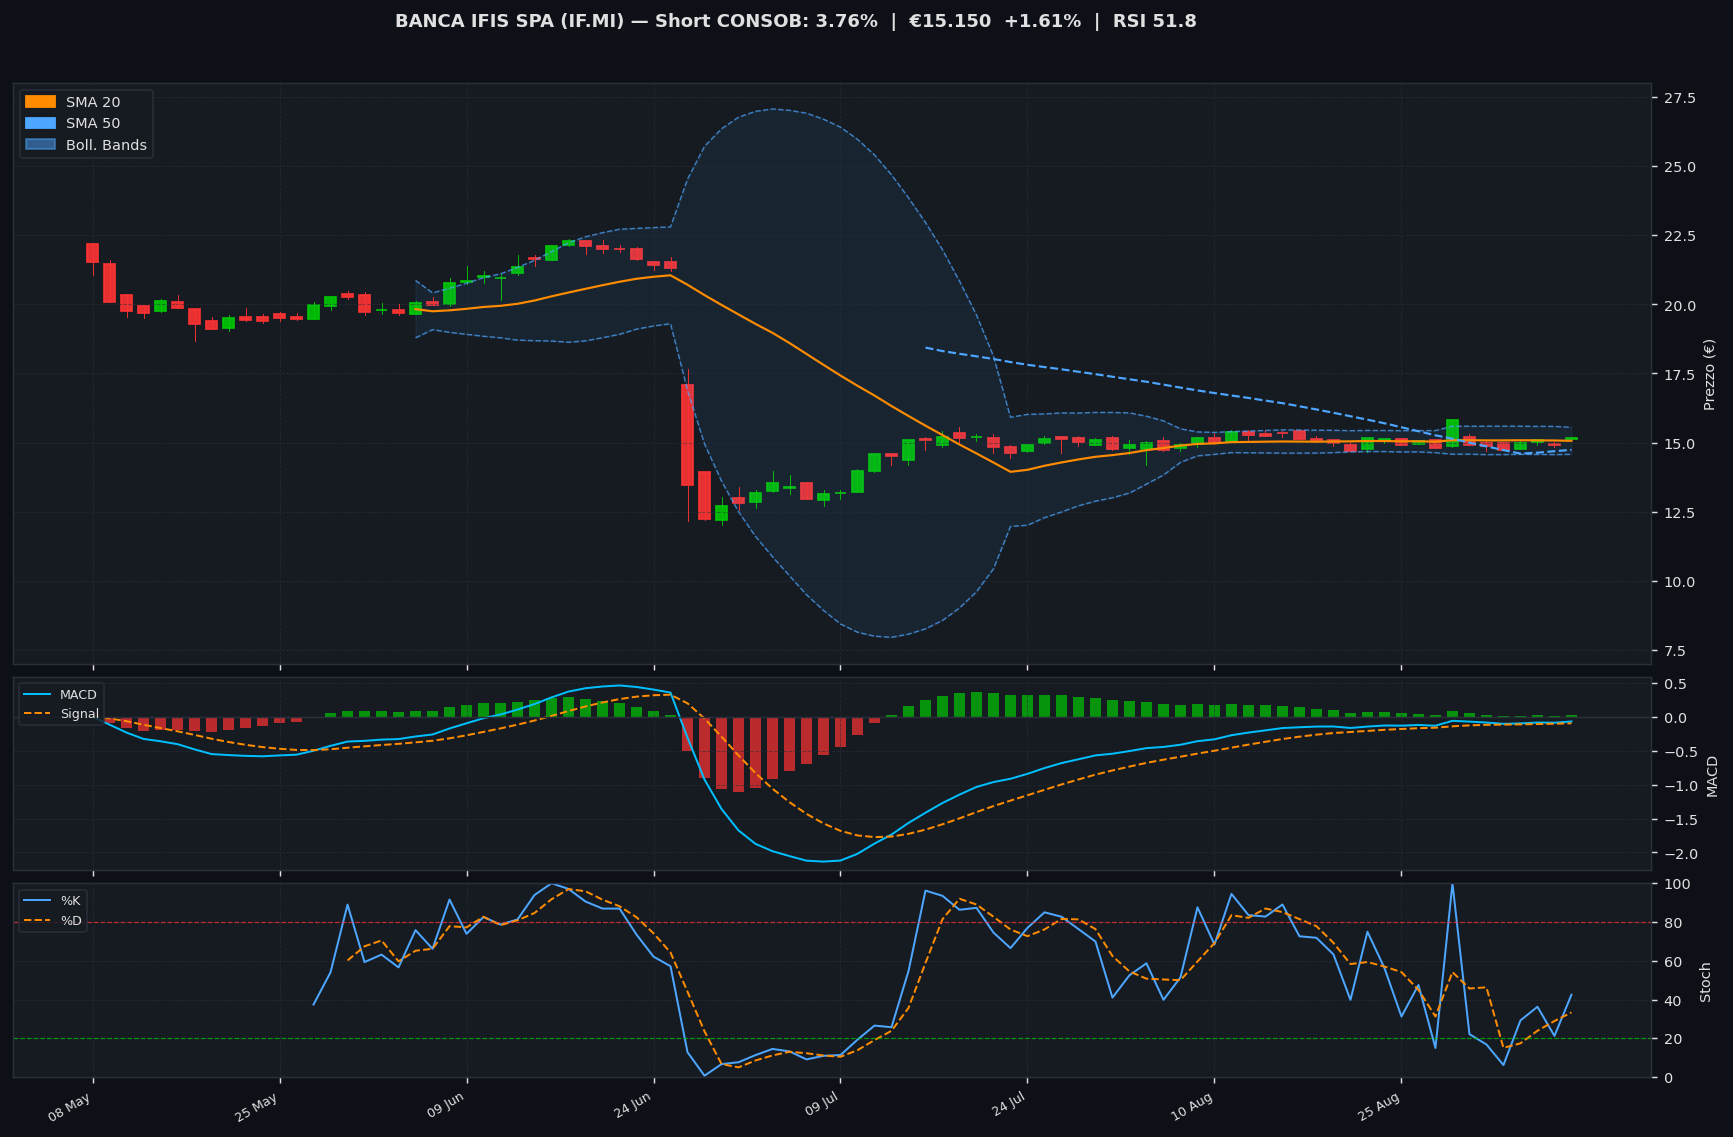Click the 'SMA 50' legend label

[93, 124]
